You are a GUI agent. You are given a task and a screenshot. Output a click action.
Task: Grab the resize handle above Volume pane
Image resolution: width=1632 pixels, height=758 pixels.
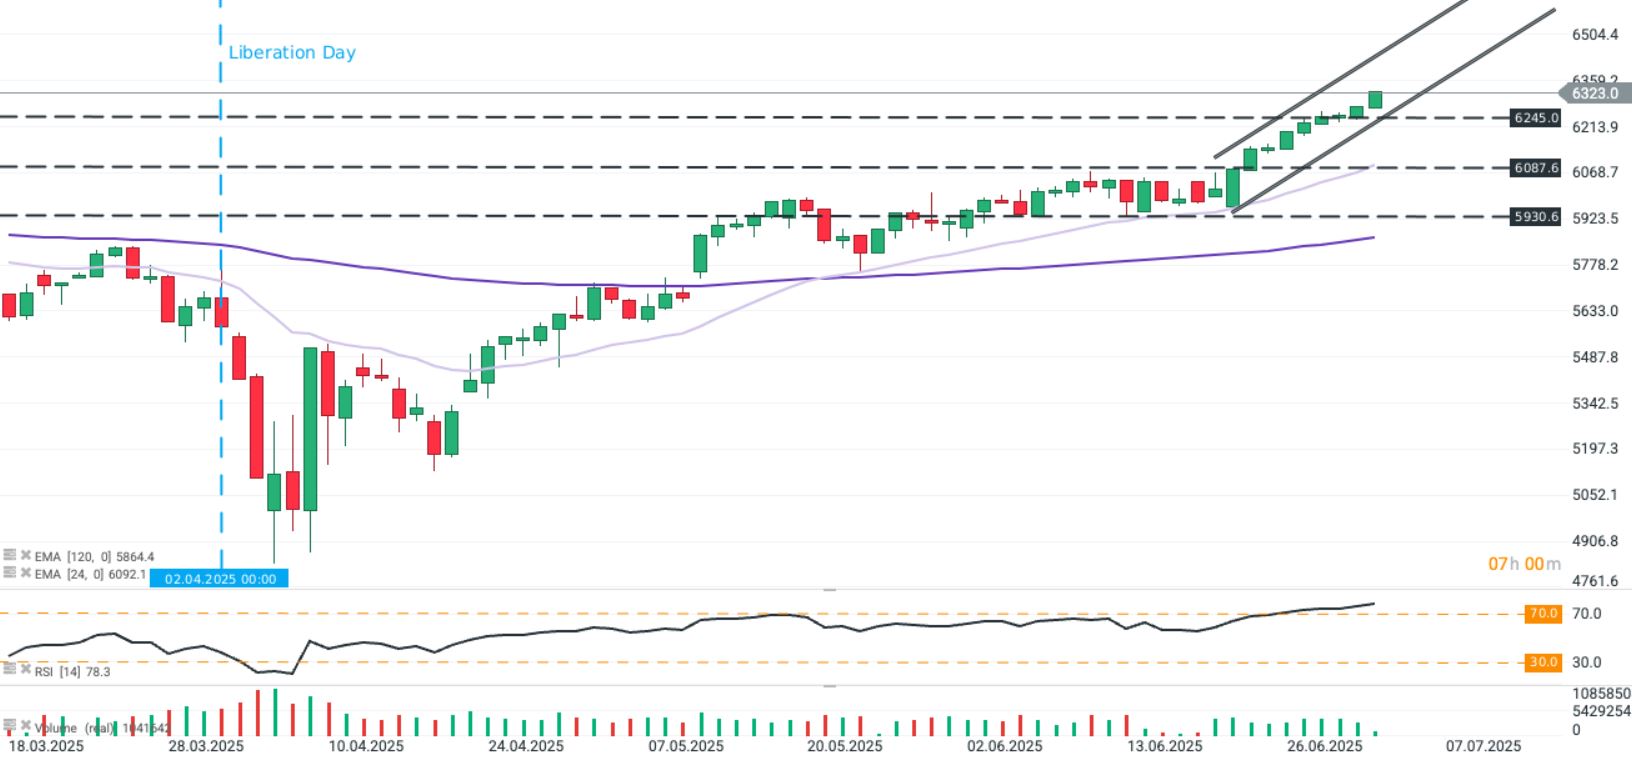(829, 686)
